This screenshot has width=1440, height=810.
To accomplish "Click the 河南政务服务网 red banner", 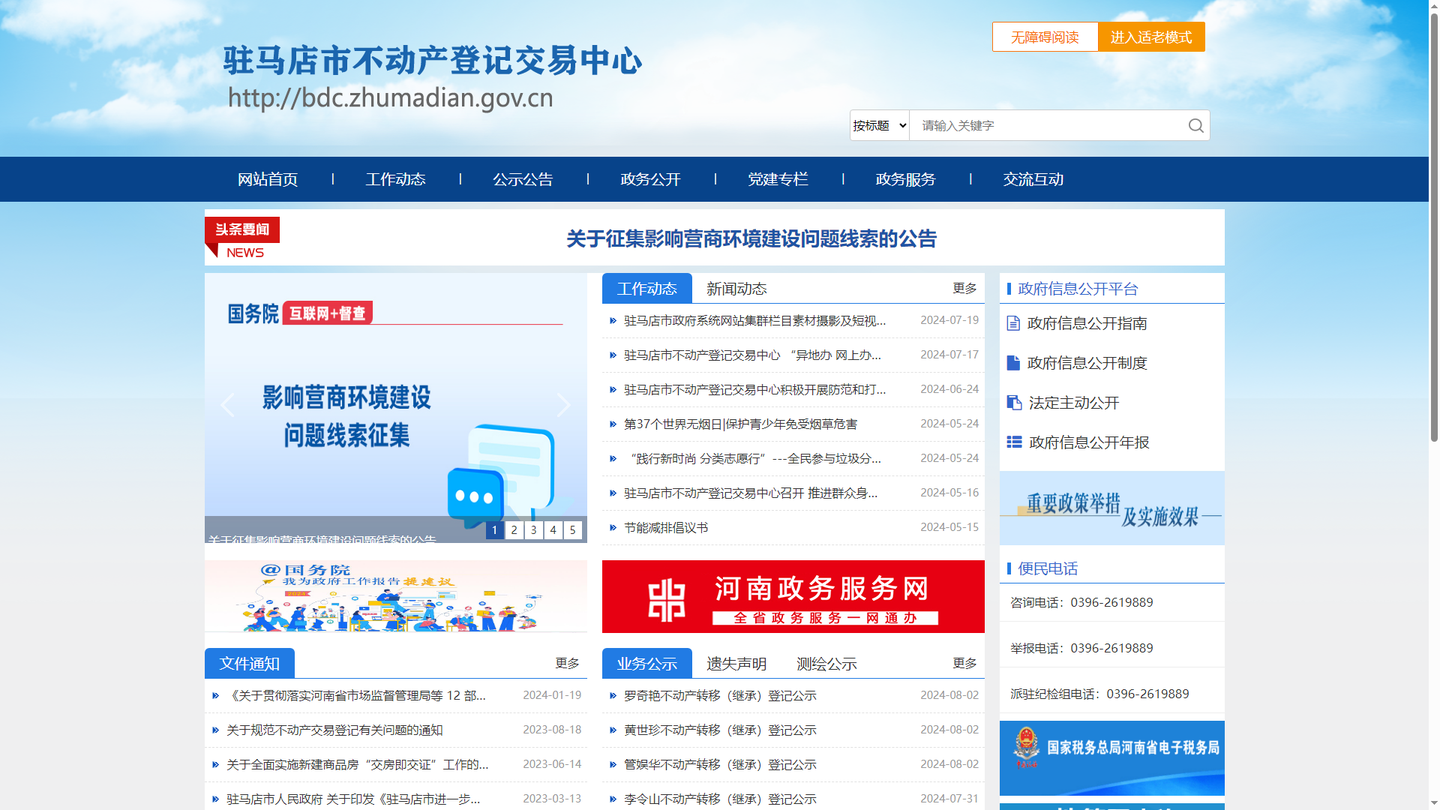I will pyautogui.click(x=793, y=597).
